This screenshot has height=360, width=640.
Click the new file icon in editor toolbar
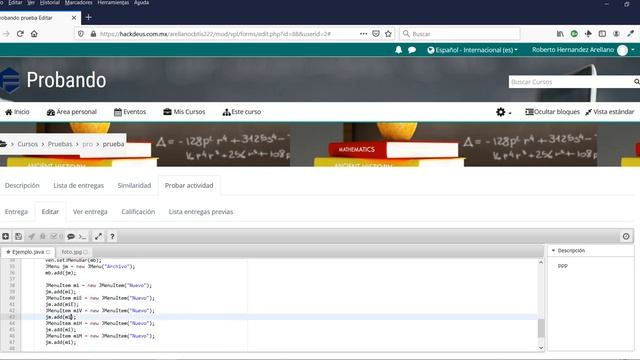tap(5, 236)
